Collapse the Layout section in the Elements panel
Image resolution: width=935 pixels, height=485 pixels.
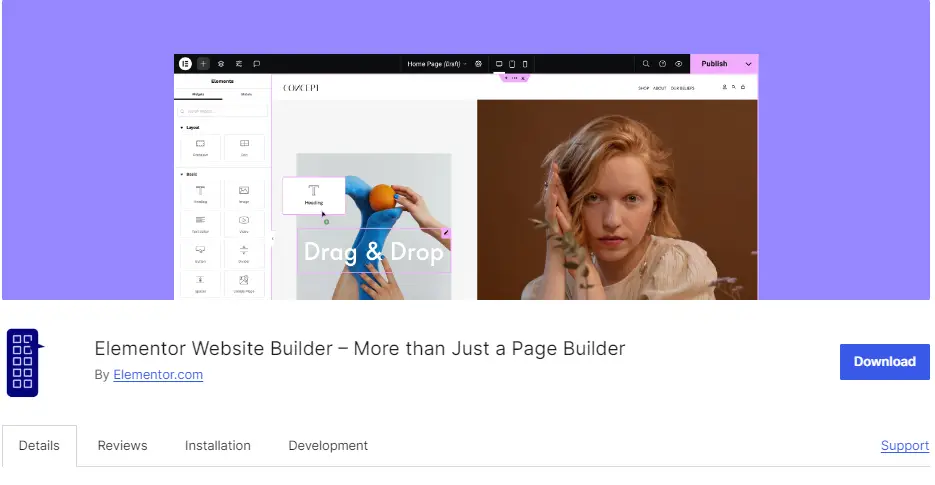pos(190,128)
